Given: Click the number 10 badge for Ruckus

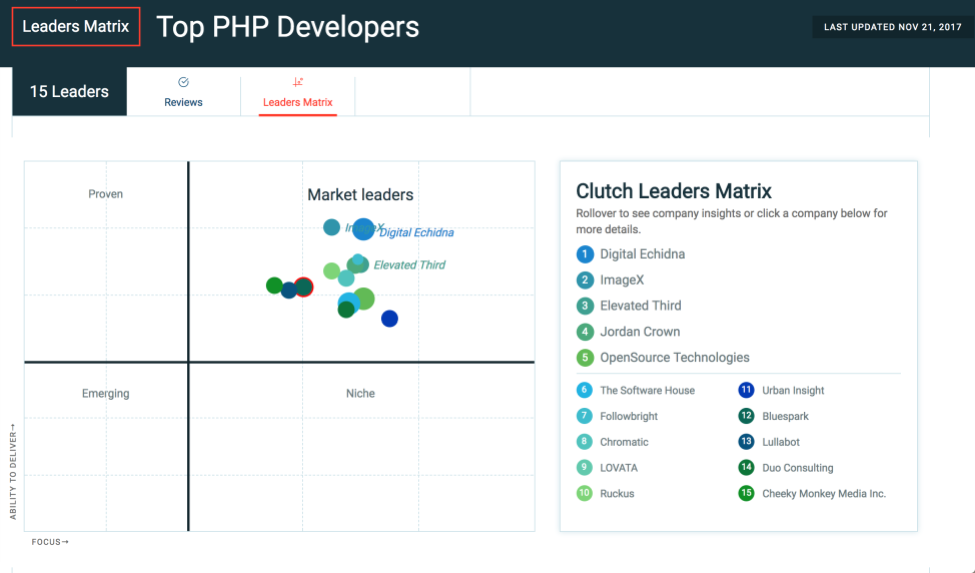Looking at the screenshot, I should point(585,493).
